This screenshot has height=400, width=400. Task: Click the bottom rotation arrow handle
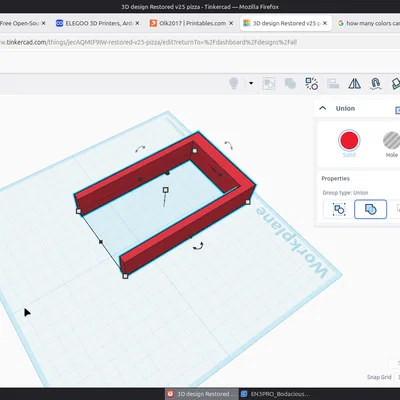pos(198,246)
